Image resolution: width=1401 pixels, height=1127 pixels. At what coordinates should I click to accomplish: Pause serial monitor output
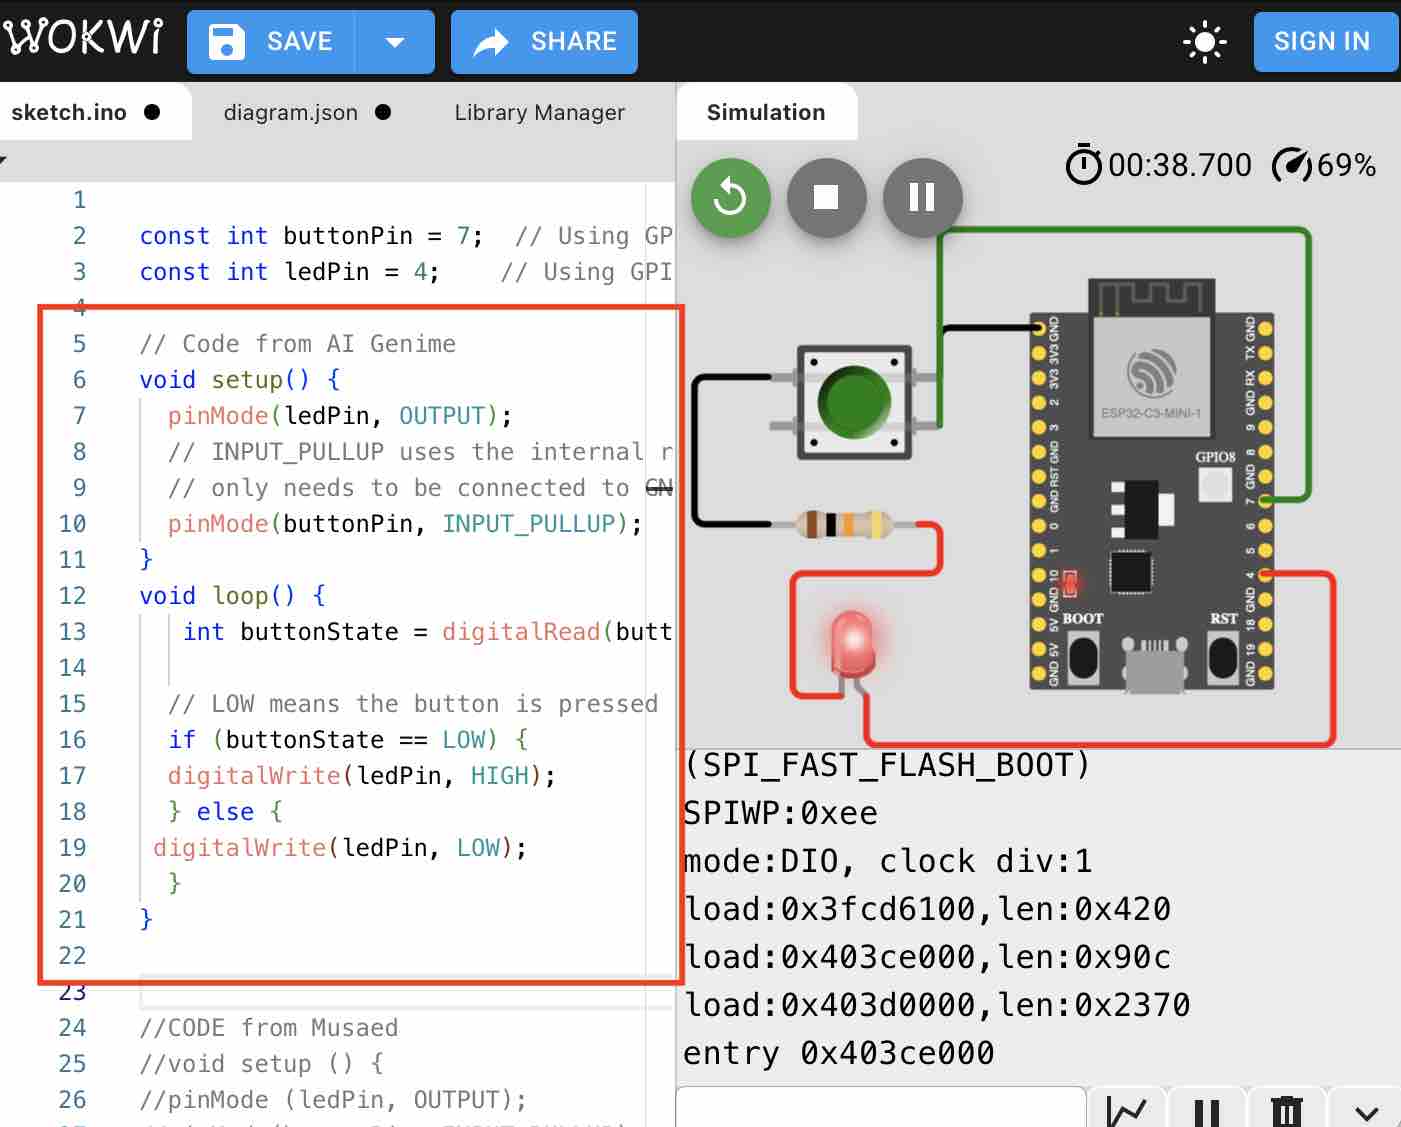click(1207, 1111)
